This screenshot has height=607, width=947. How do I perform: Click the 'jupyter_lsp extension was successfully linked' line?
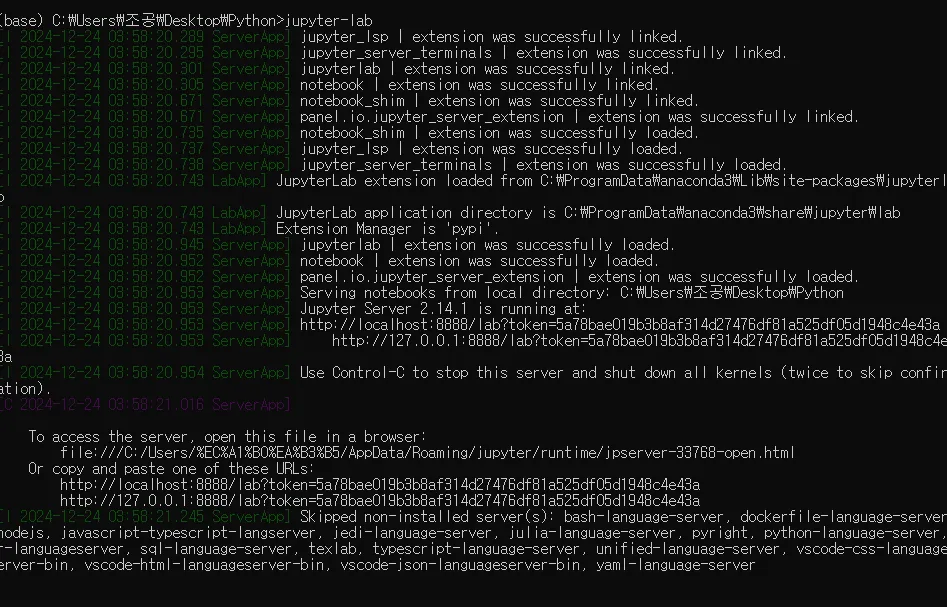tap(491, 37)
